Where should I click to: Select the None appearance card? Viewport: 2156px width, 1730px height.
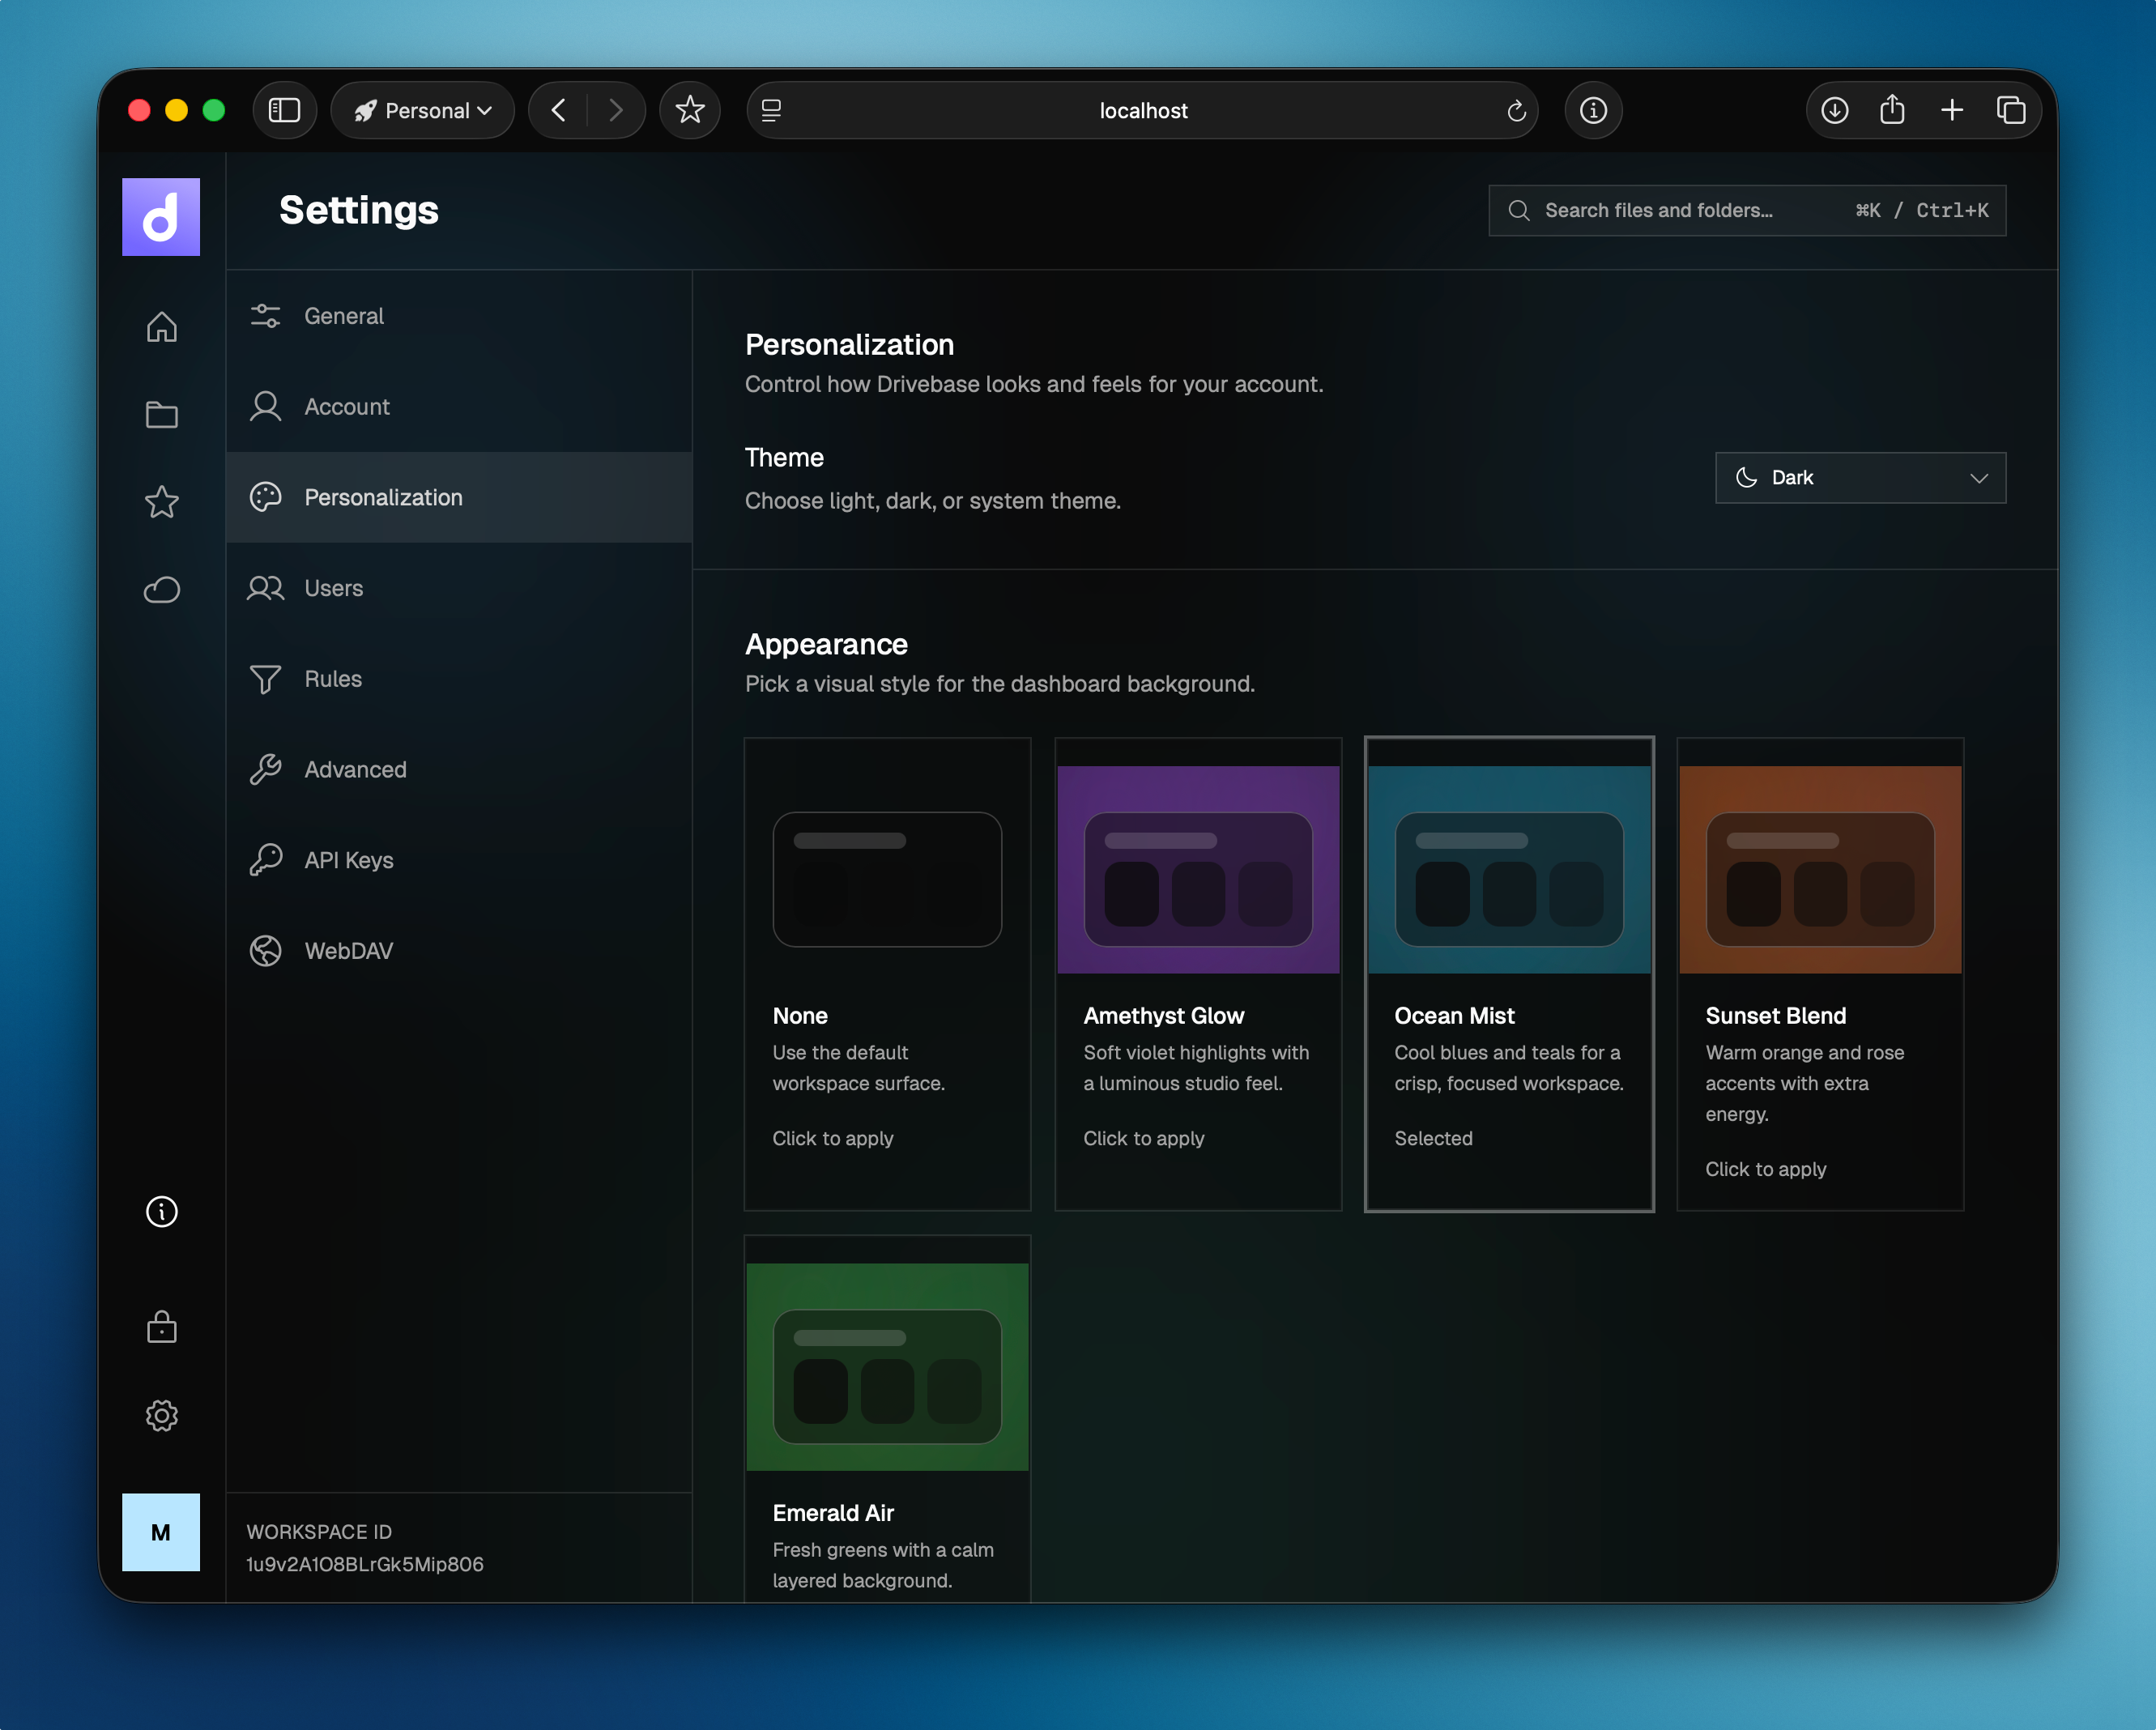coord(887,974)
